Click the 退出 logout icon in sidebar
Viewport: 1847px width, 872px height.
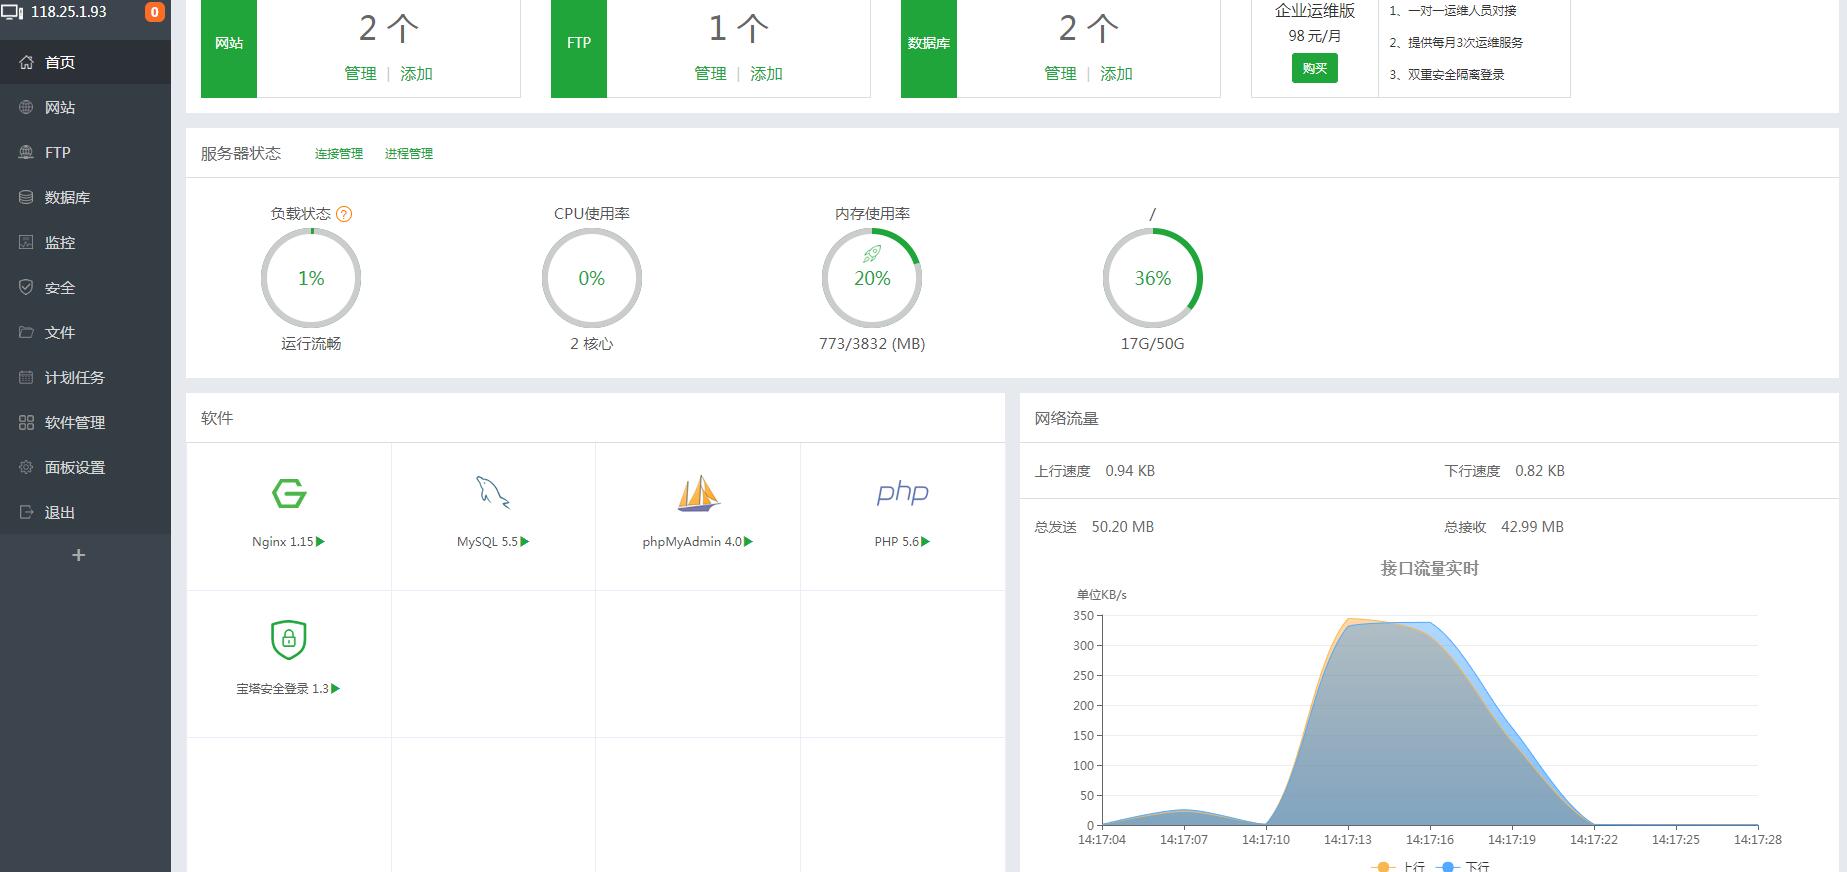[26, 512]
